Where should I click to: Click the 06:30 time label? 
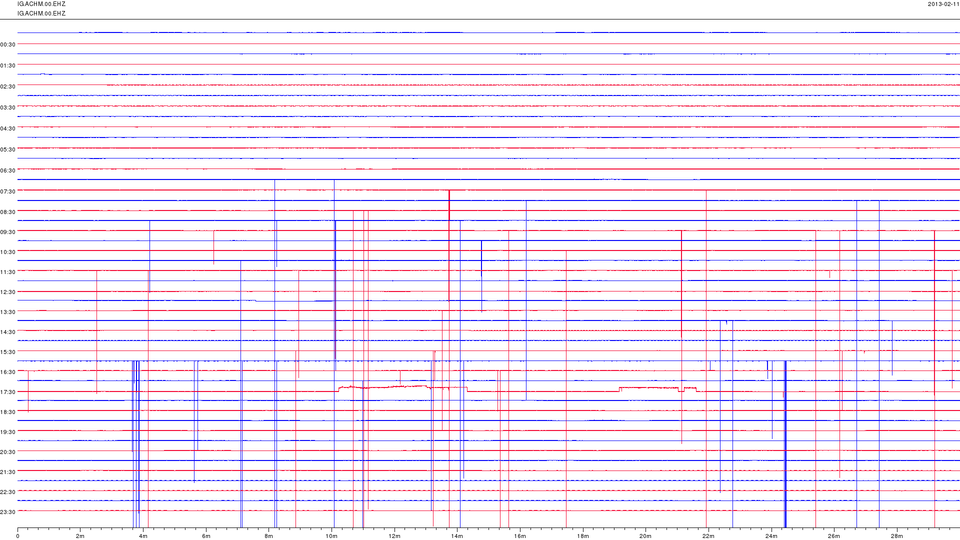7,170
